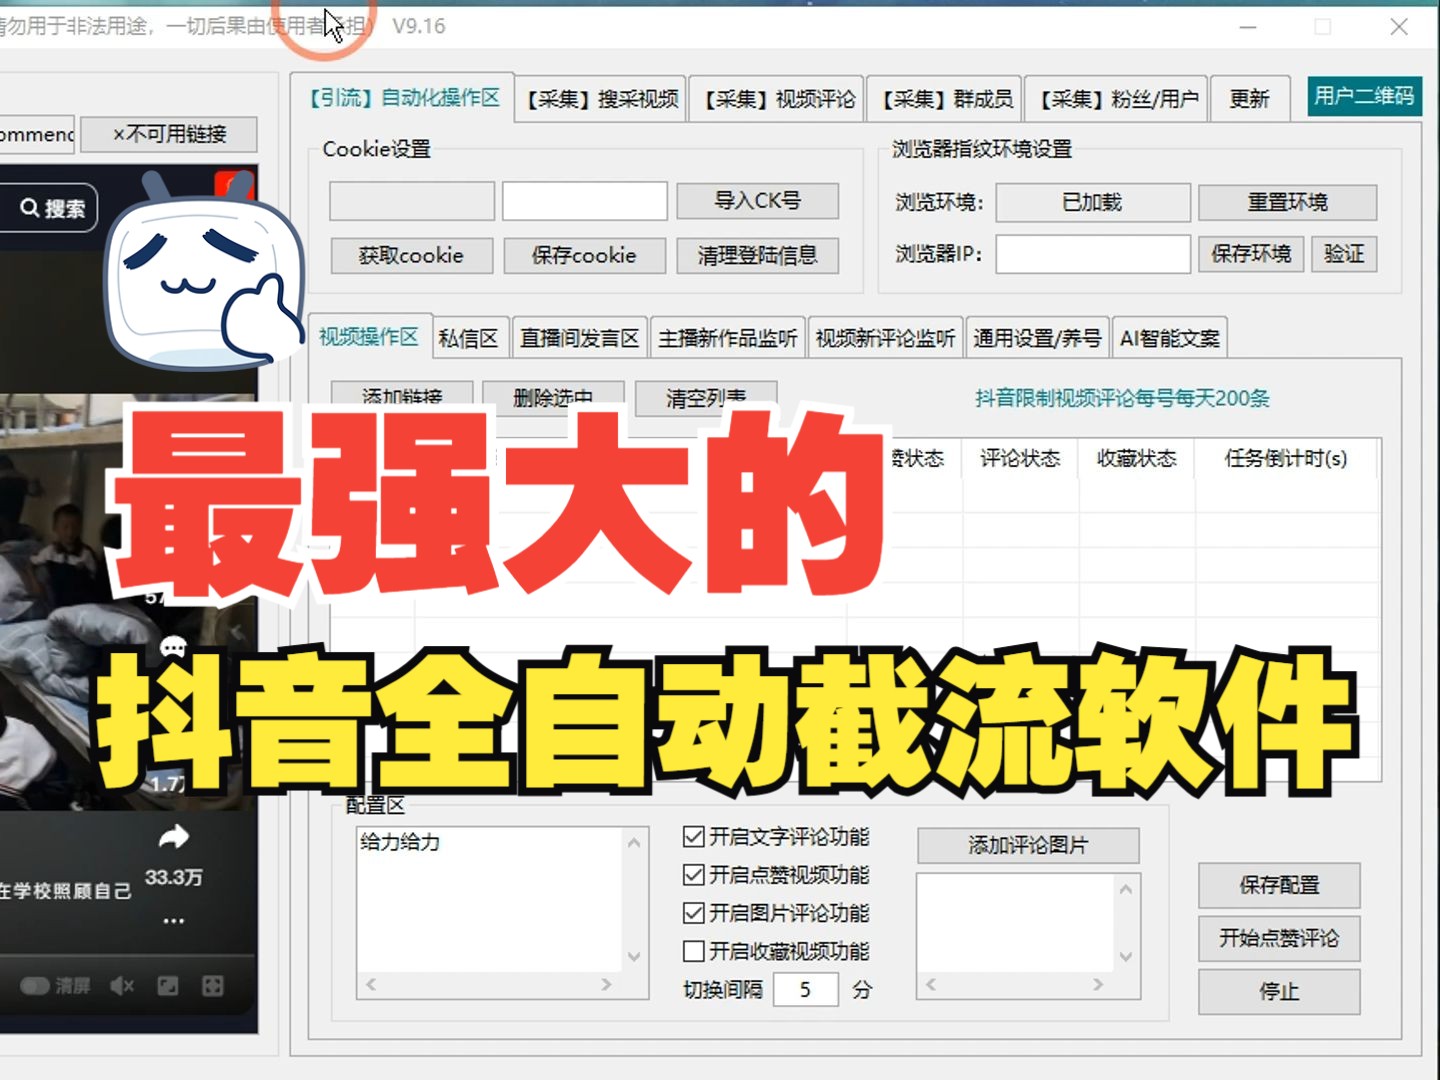Click 开始点赞评论 to start
1440x1080 pixels.
pyautogui.click(x=1279, y=938)
